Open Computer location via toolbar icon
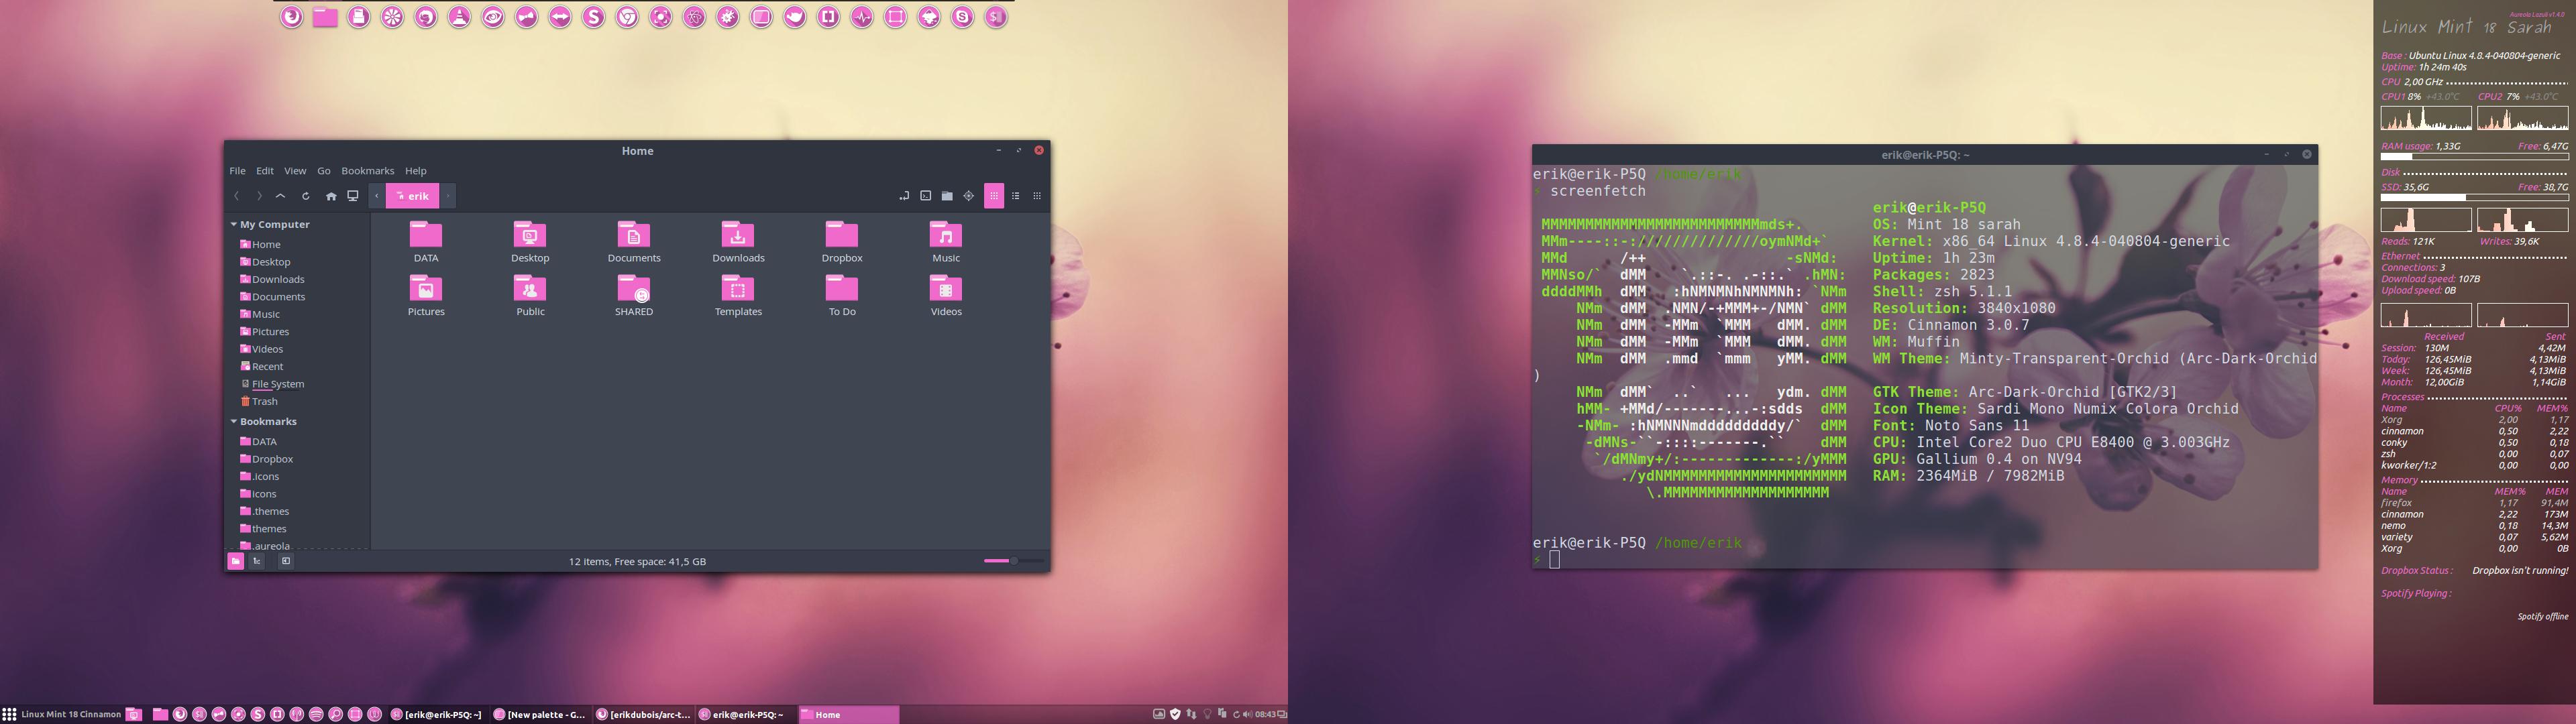Image resolution: width=2576 pixels, height=724 pixels. click(x=353, y=196)
